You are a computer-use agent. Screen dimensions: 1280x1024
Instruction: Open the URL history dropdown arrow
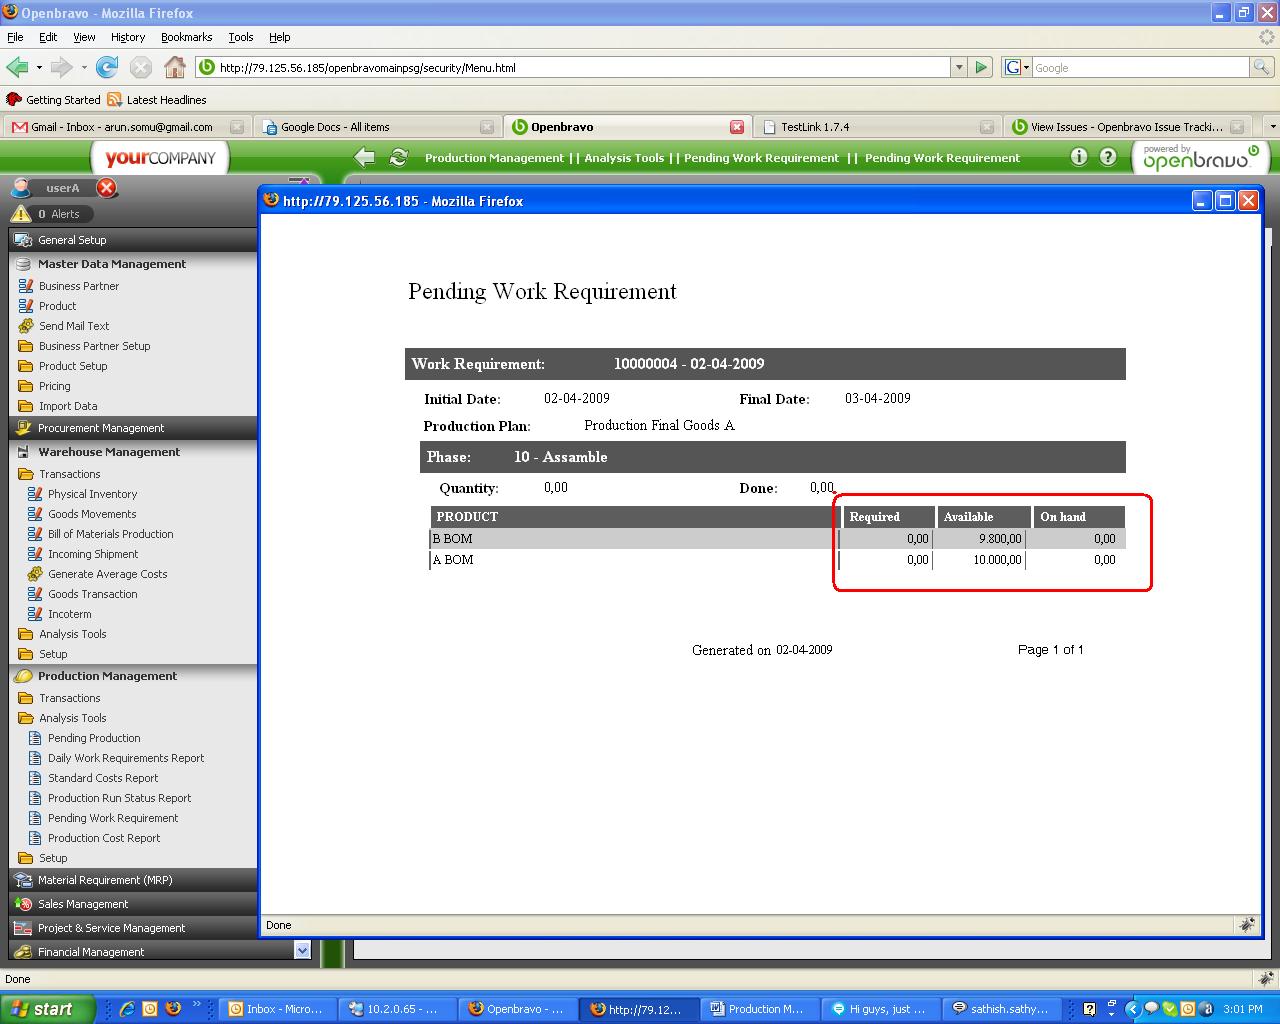[x=959, y=67]
